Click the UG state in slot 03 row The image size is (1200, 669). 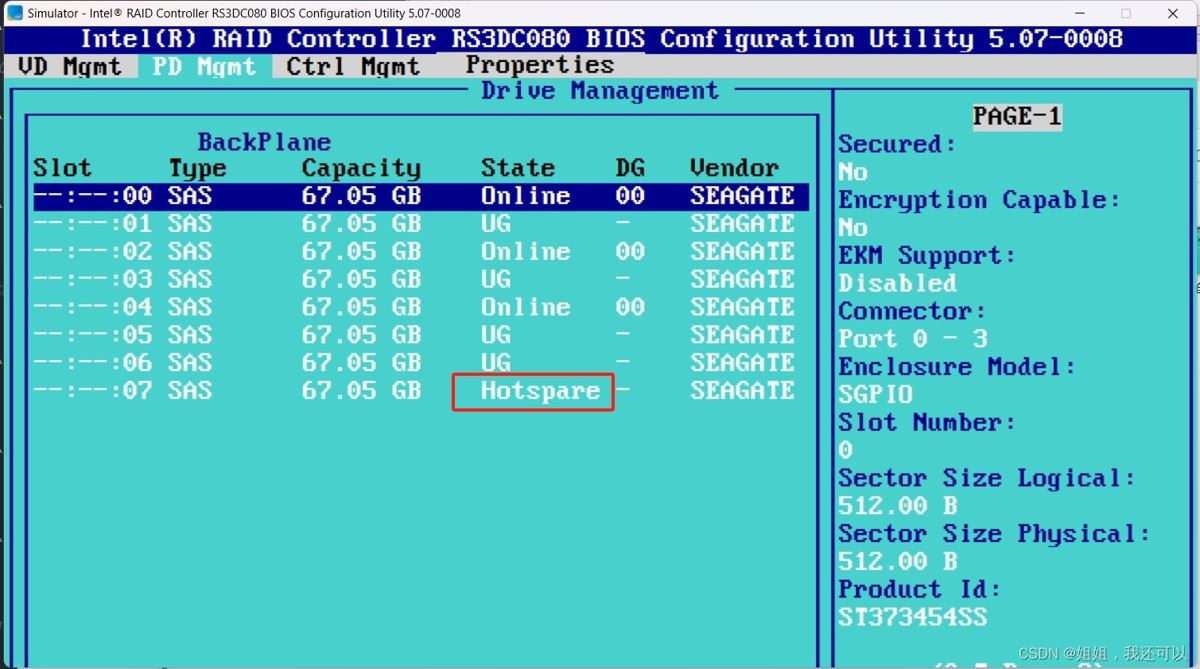tap(496, 279)
